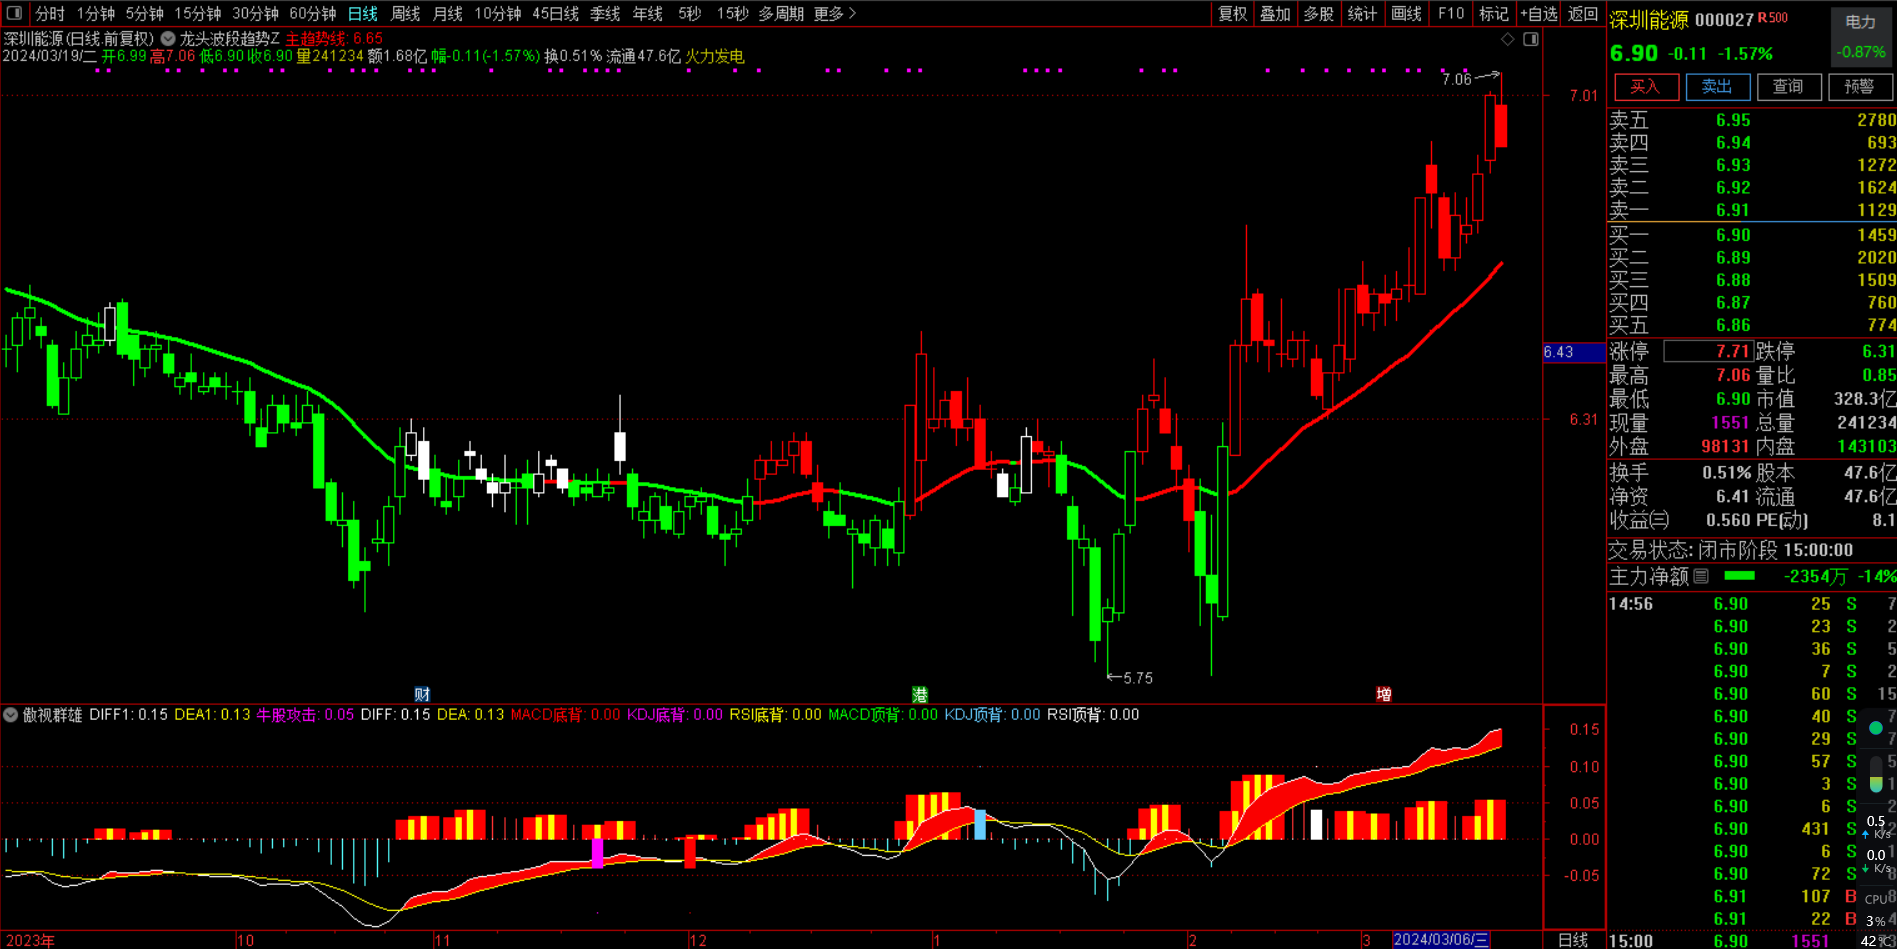Open 多周期 multi-period view
The image size is (1897, 949).
(x=781, y=13)
